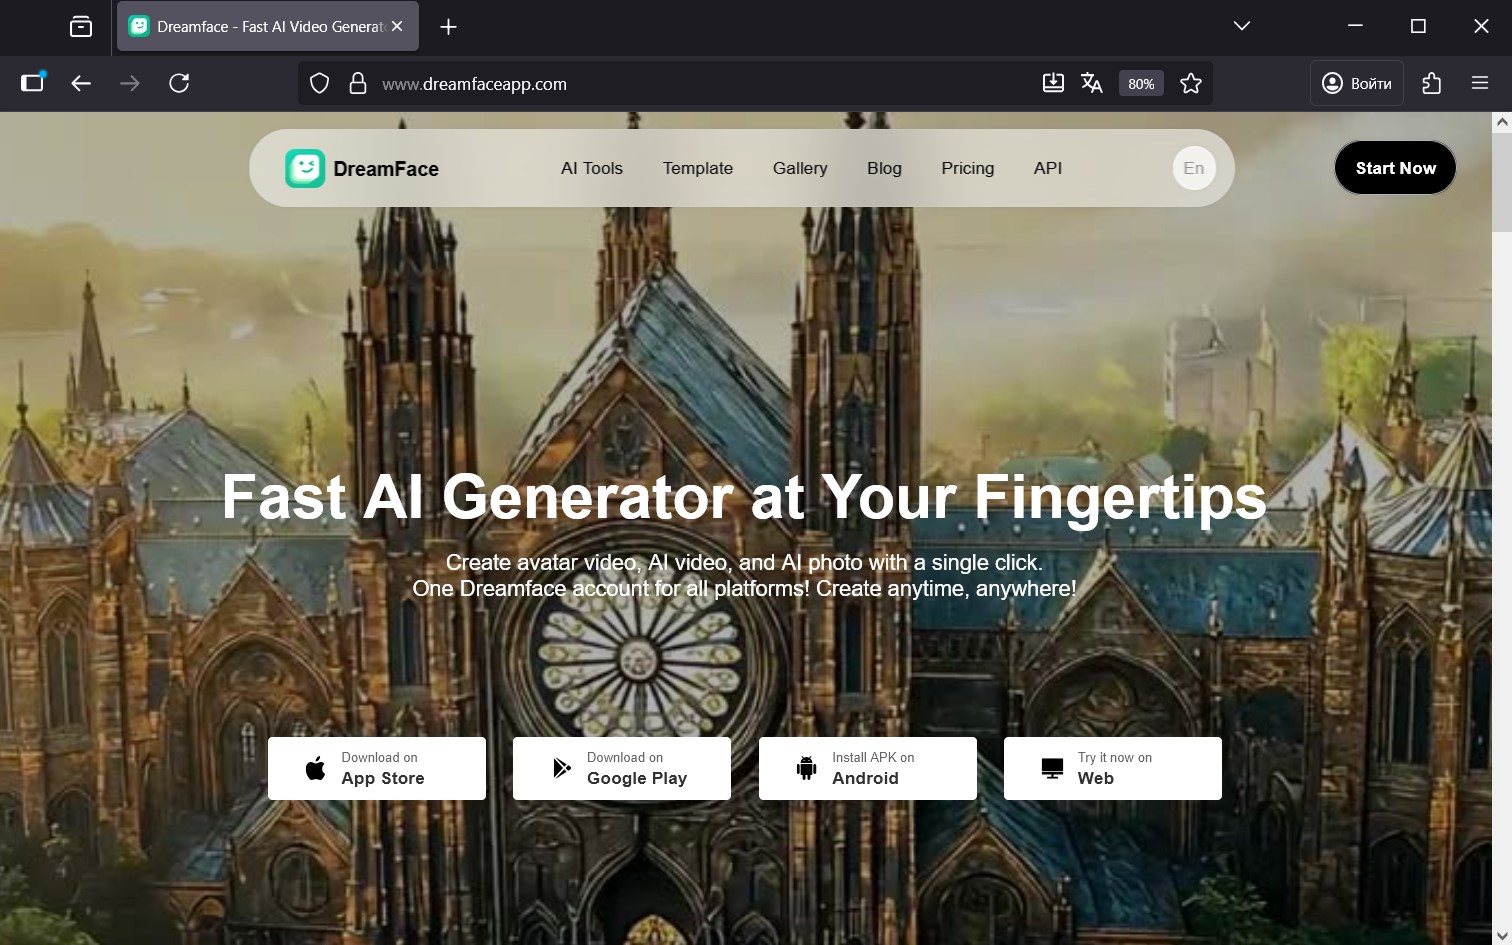The width and height of the screenshot is (1512, 945).
Task: Sign in with the Войти button
Action: coord(1357,84)
